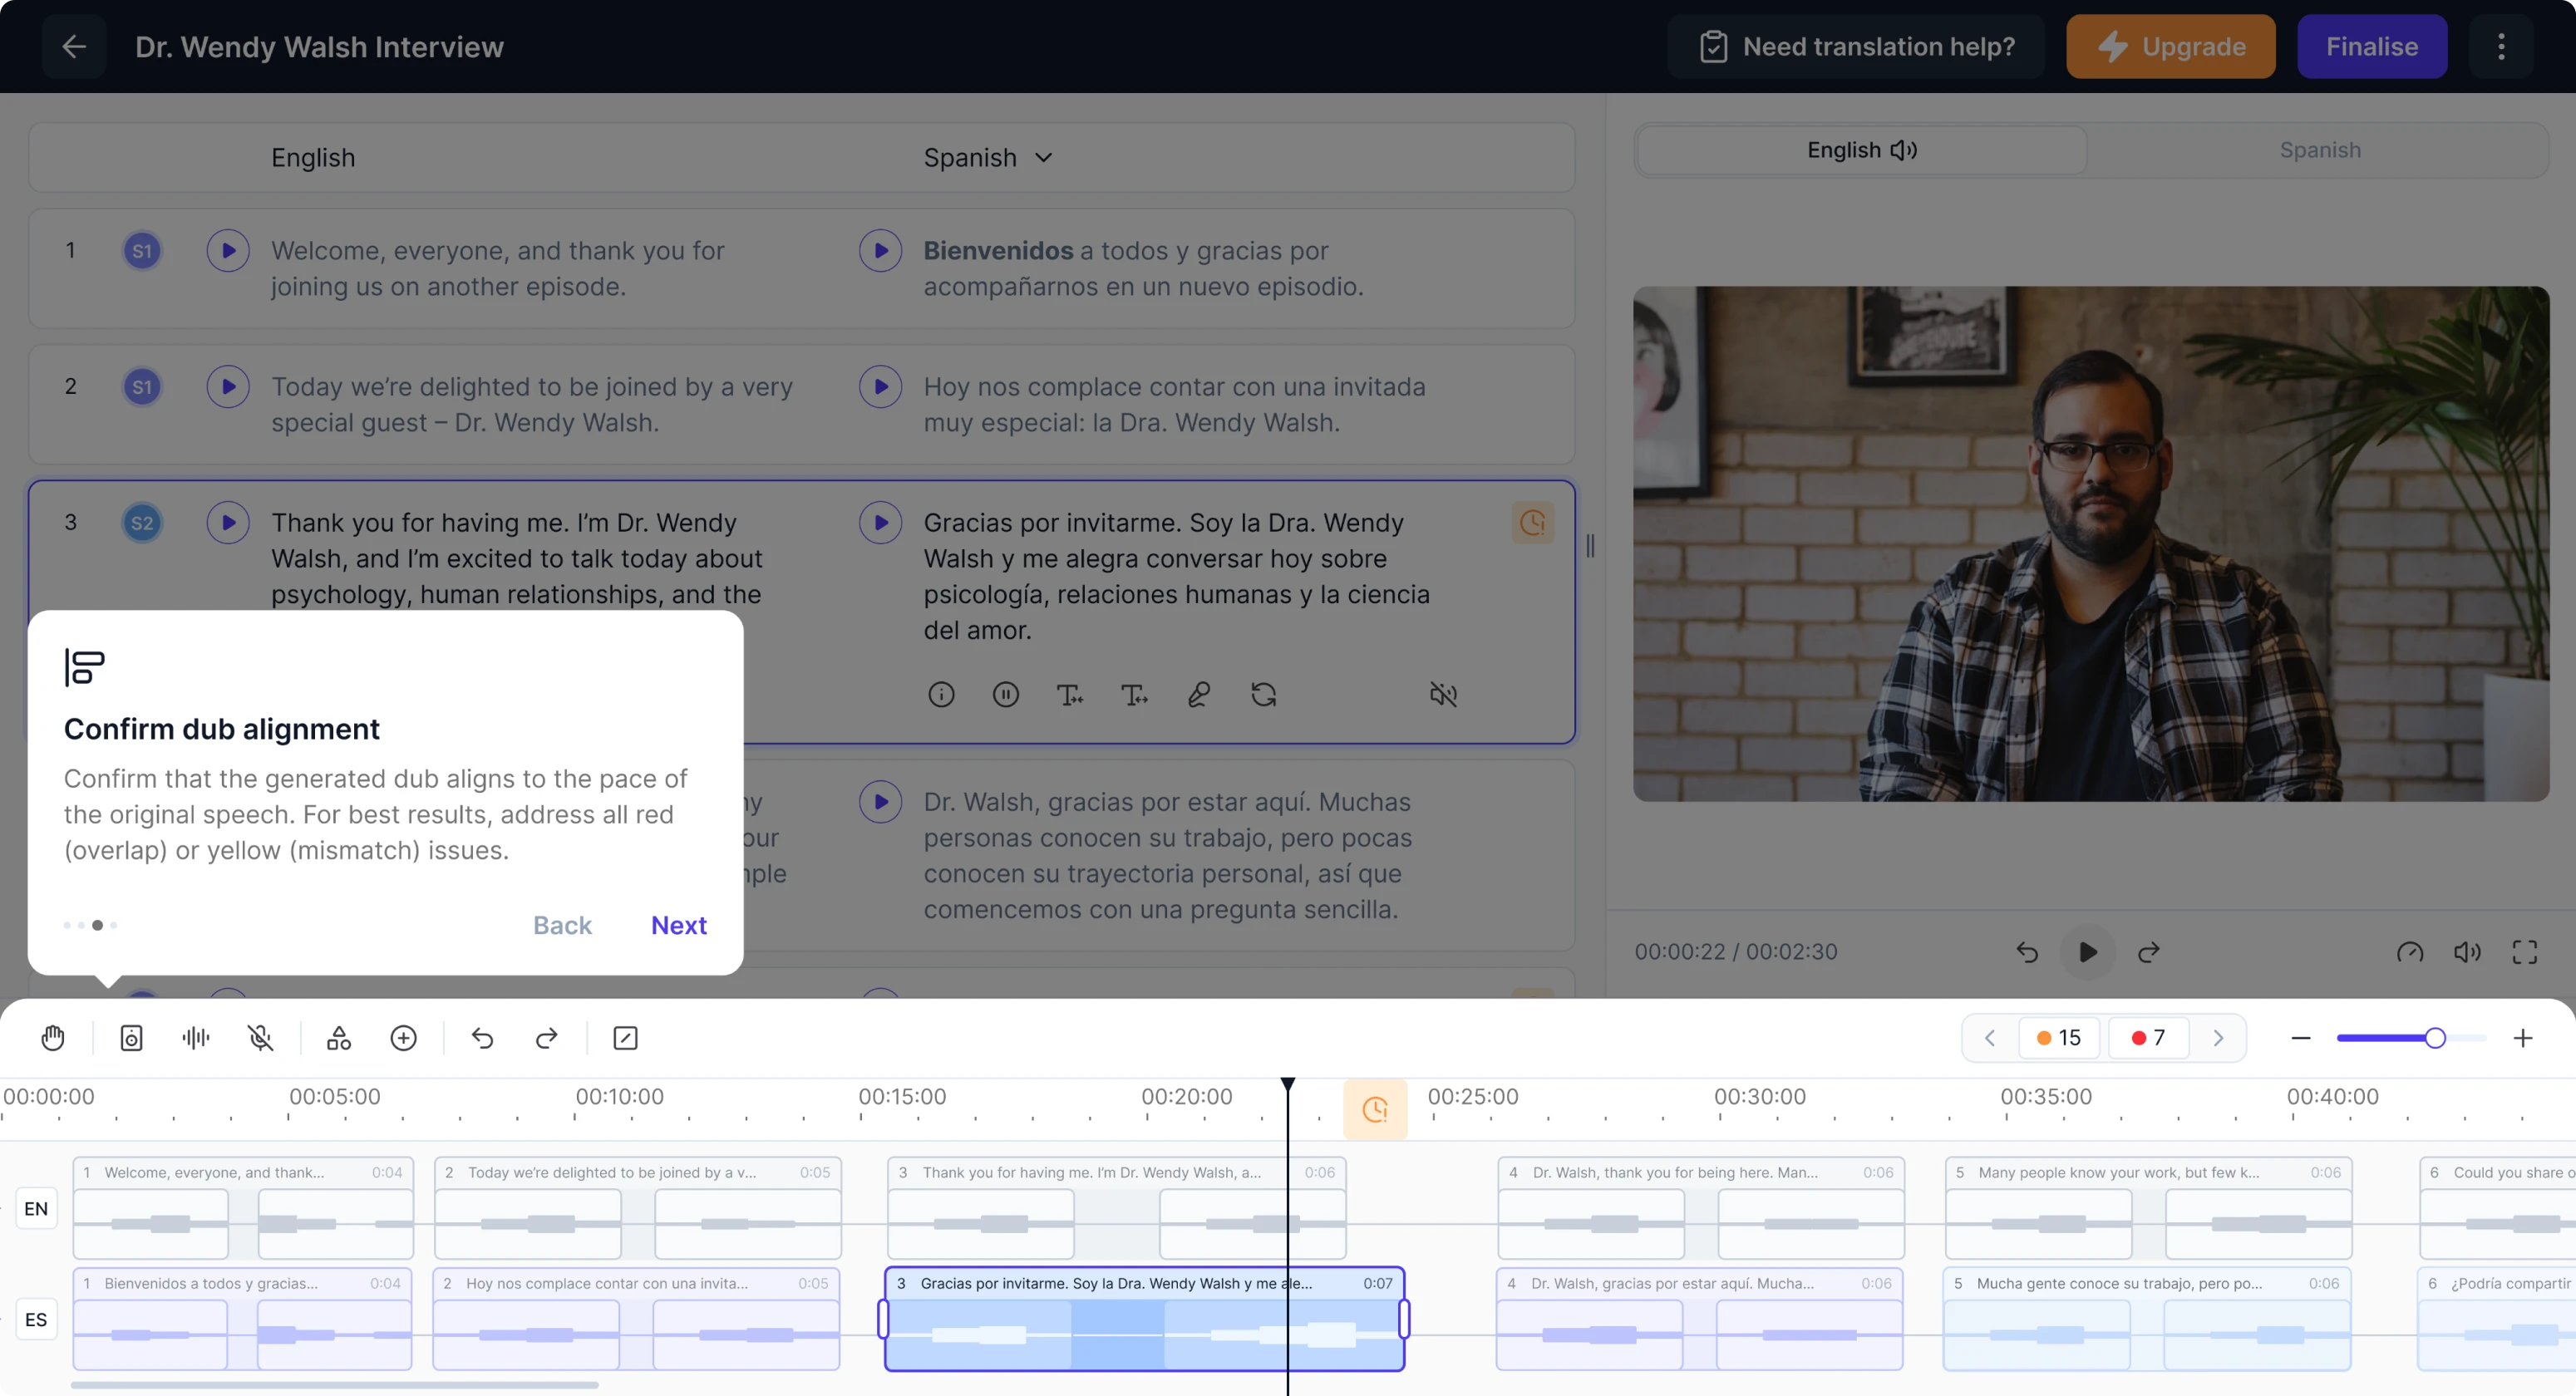2576x1396 pixels.
Task: Open segment 3 info icon
Action: point(941,694)
